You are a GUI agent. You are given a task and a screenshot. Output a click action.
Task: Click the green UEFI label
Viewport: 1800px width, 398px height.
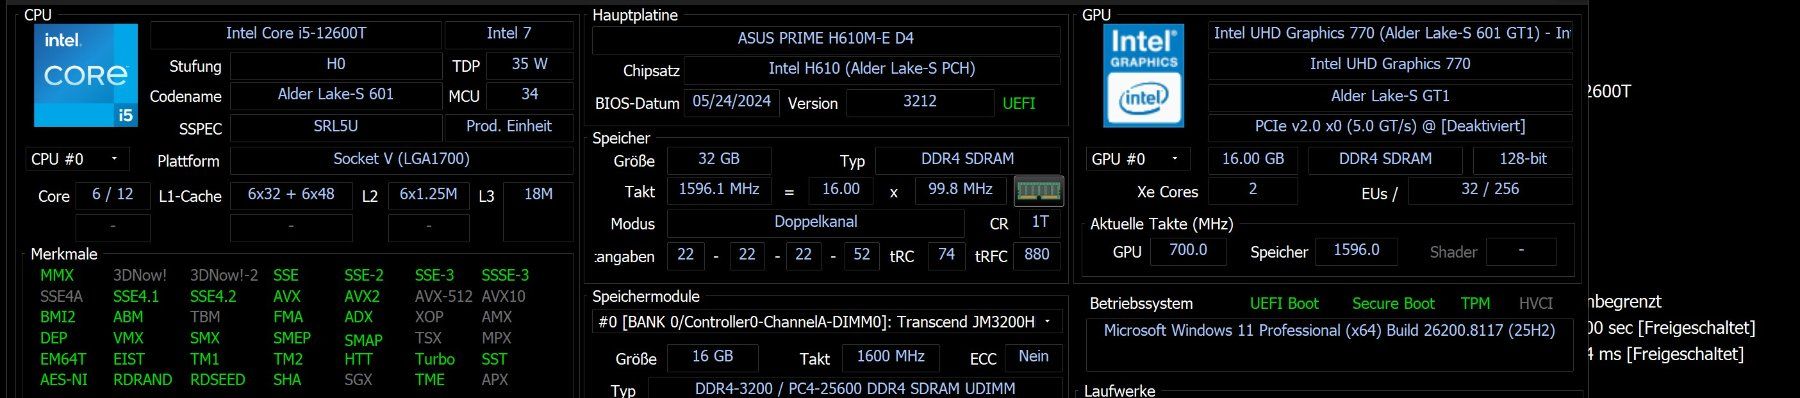point(1019,103)
